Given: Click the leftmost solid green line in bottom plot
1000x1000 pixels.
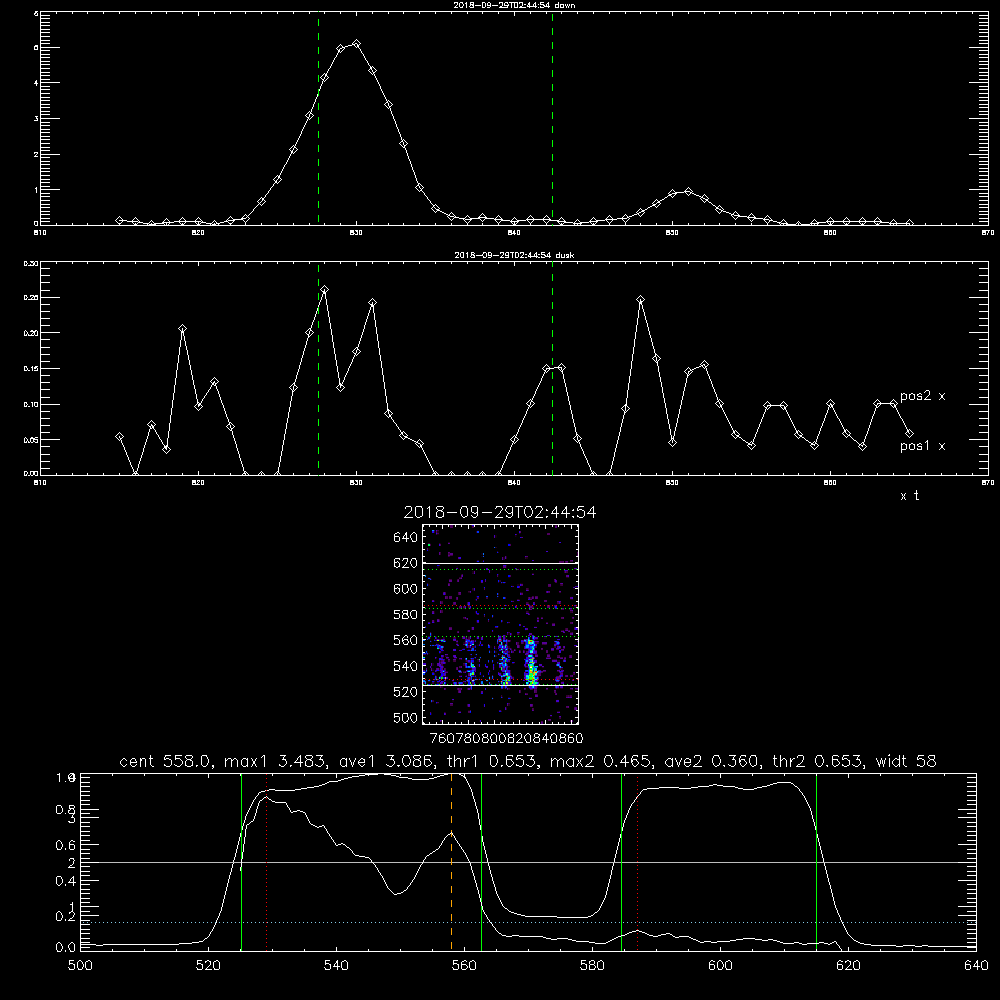Looking at the screenshot, I should [x=241, y=861].
